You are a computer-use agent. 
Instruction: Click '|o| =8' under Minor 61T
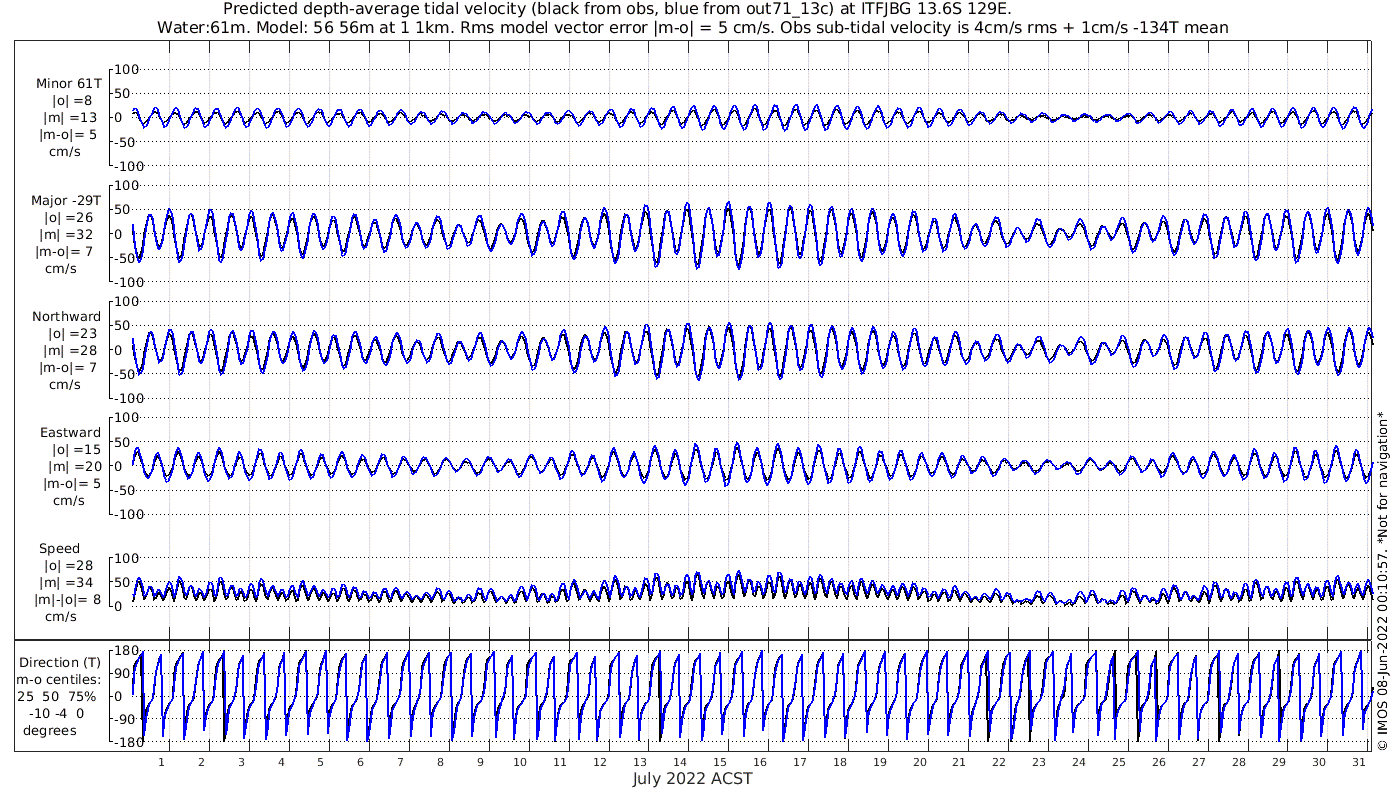(x=72, y=101)
